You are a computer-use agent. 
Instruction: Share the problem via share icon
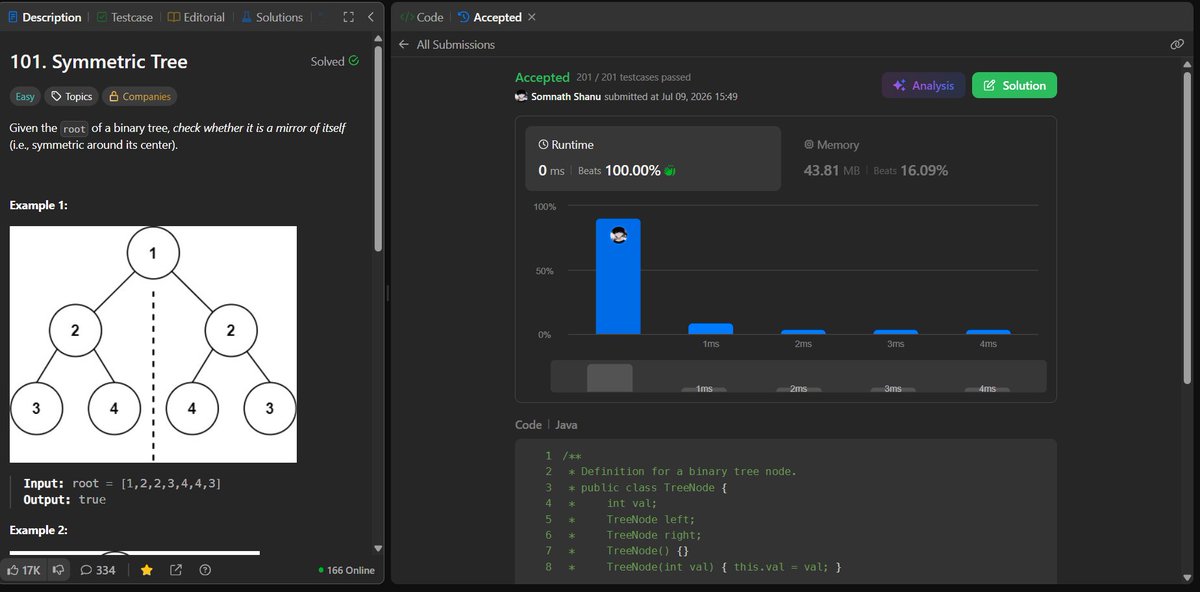(176, 570)
